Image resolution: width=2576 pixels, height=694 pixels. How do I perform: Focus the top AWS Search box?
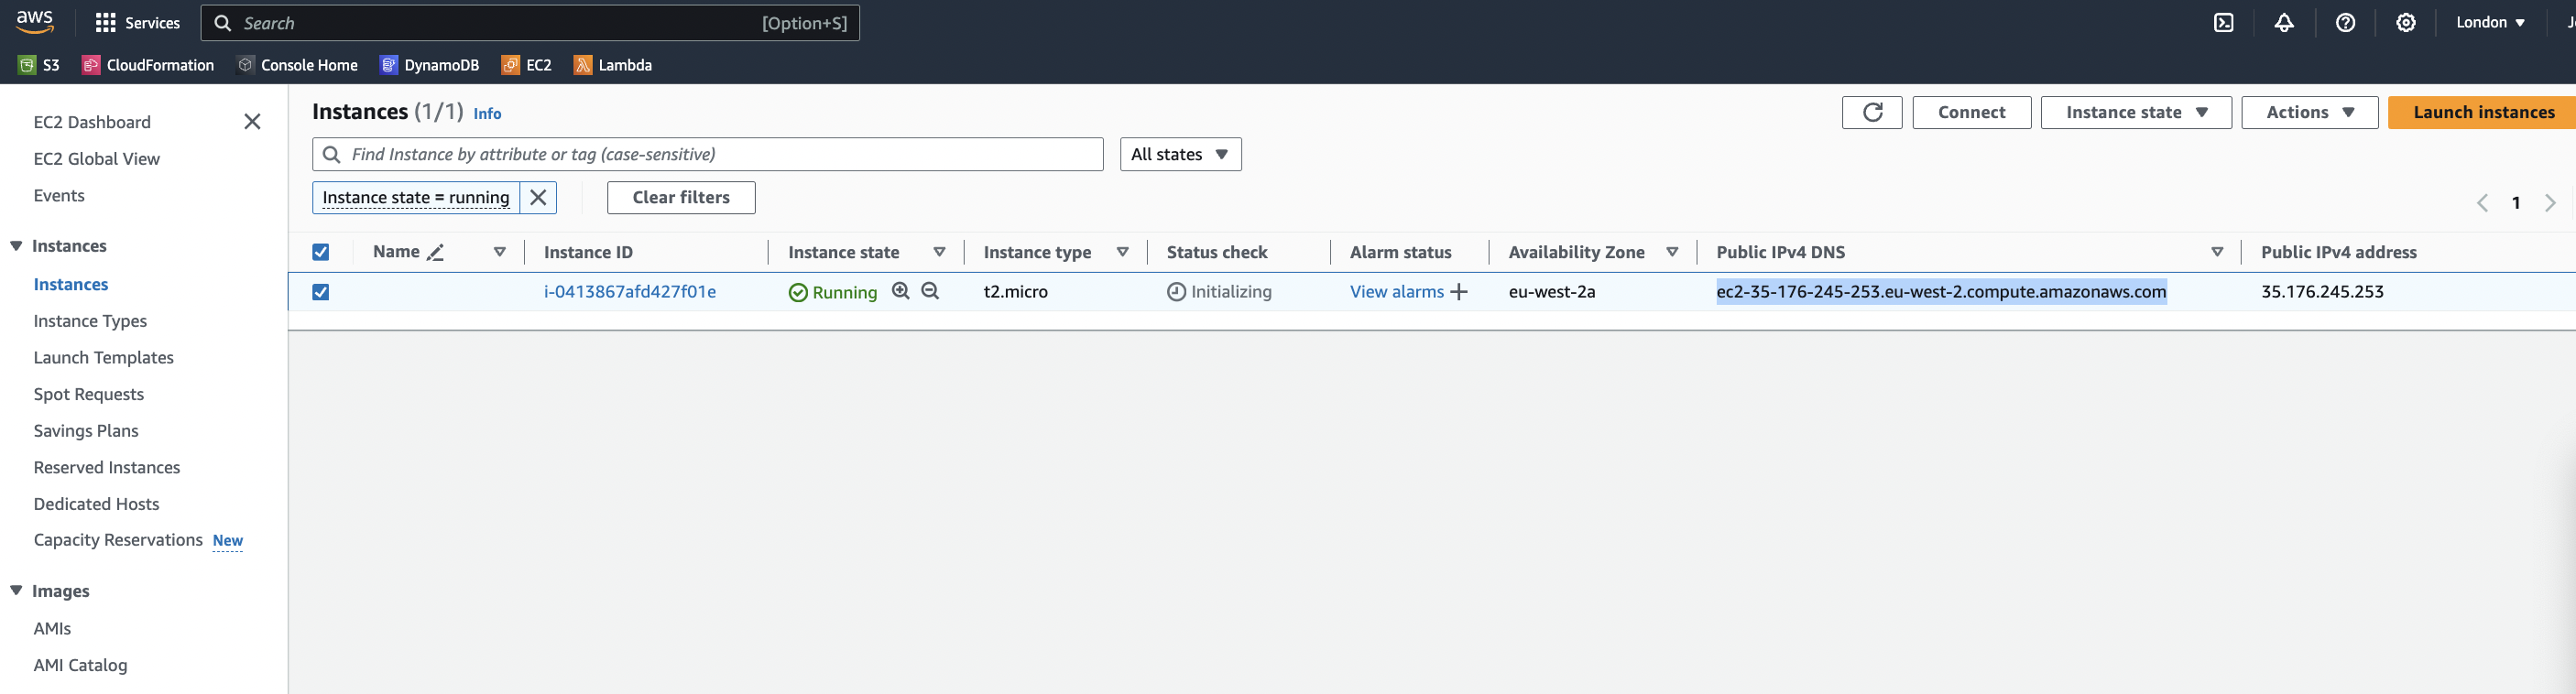coord(530,23)
